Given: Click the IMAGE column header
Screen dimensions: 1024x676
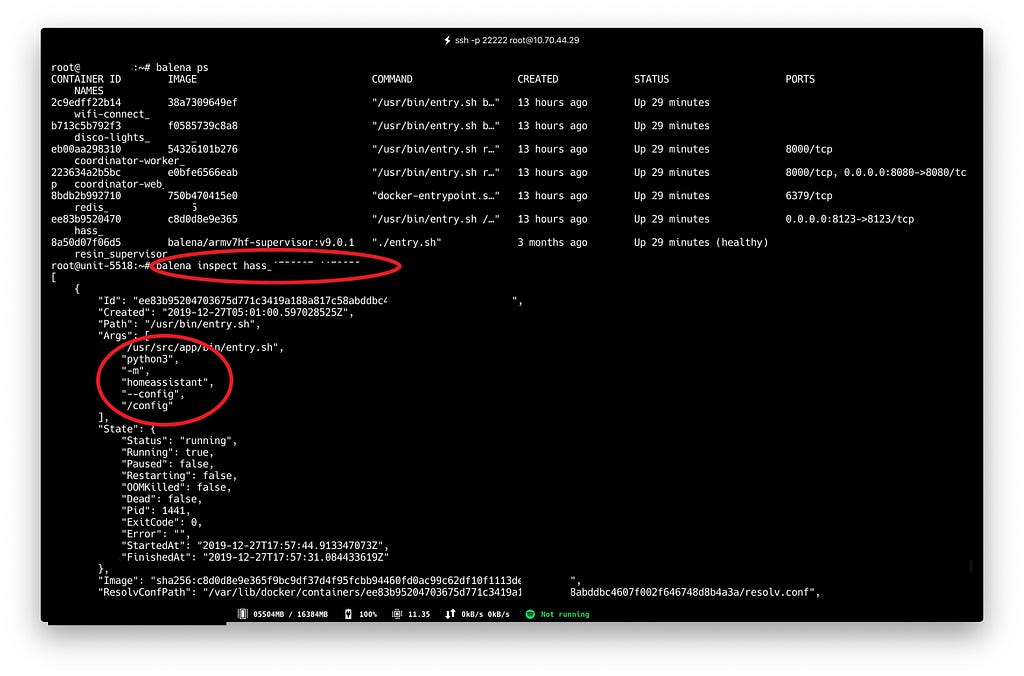Looking at the screenshot, I should tap(182, 79).
